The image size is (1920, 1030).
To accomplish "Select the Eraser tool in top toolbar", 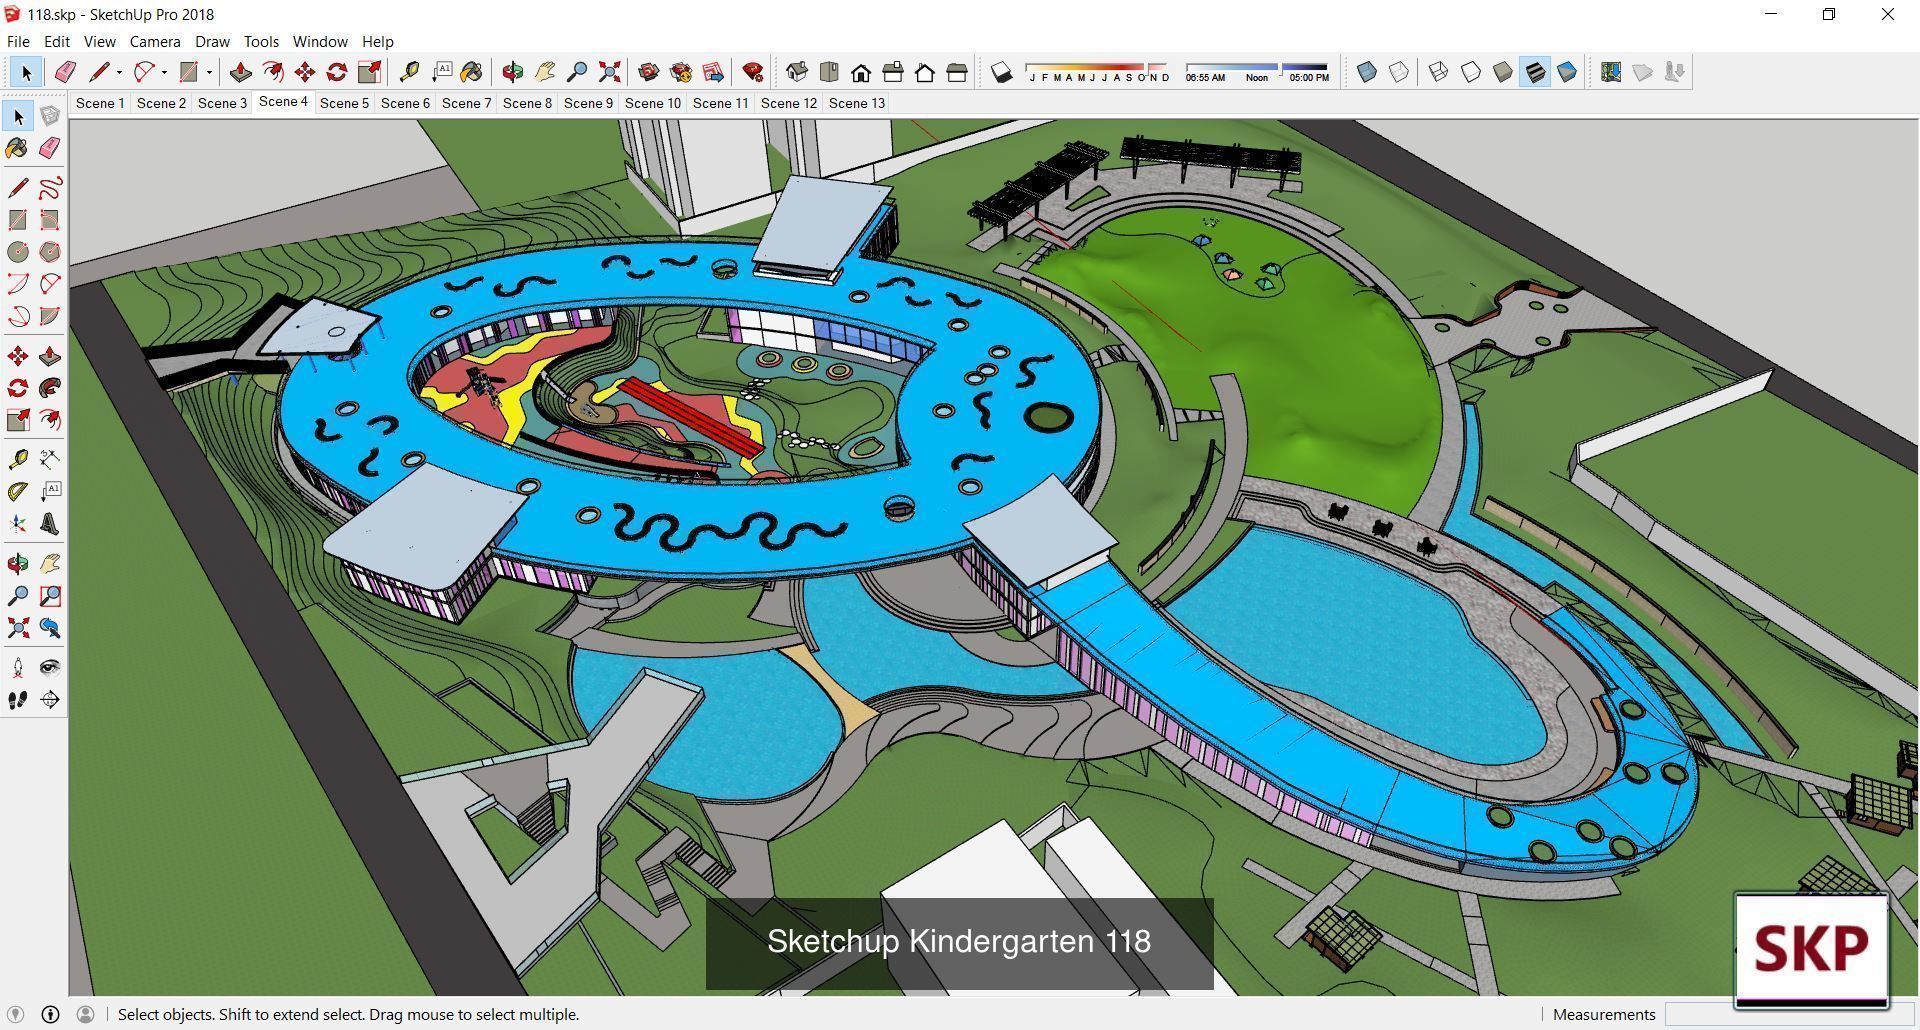I will click(65, 72).
